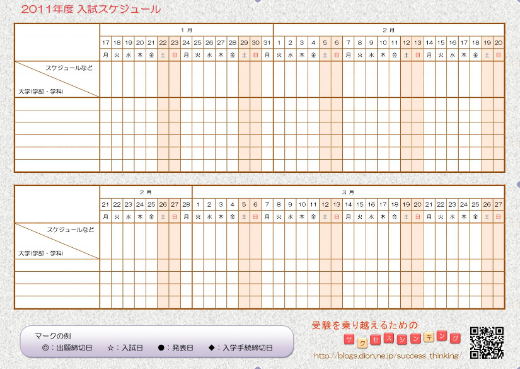520x369 pixels.
Task: Select date 7 under the 3月 header
Action: 267,204
